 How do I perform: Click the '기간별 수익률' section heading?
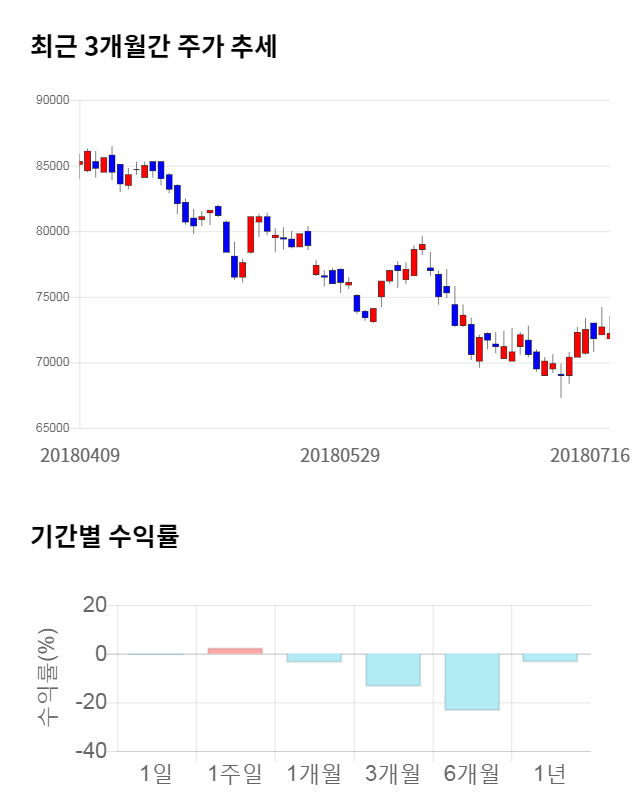[x=104, y=536]
